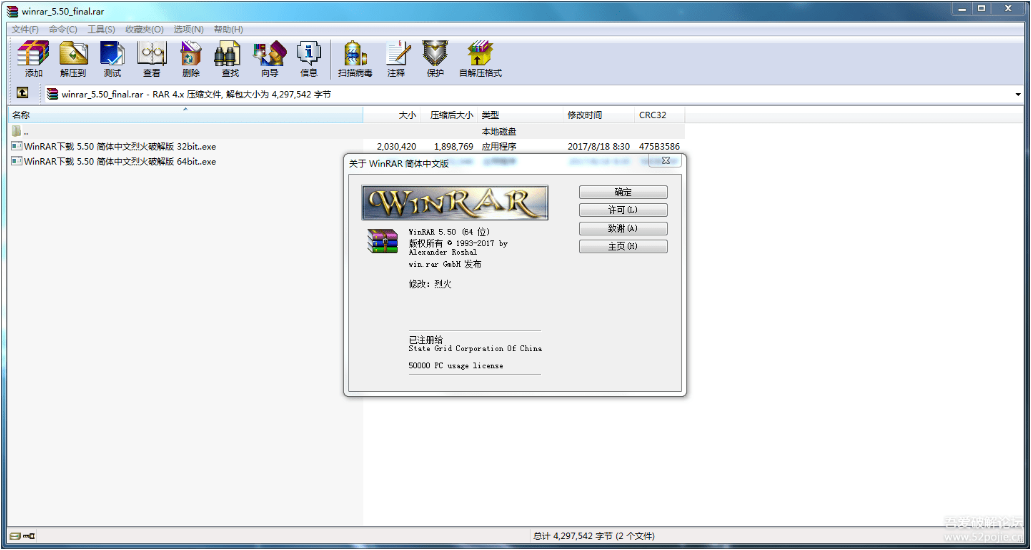
Task: Click the Add (添加) toolbar icon
Action: pos(34,59)
